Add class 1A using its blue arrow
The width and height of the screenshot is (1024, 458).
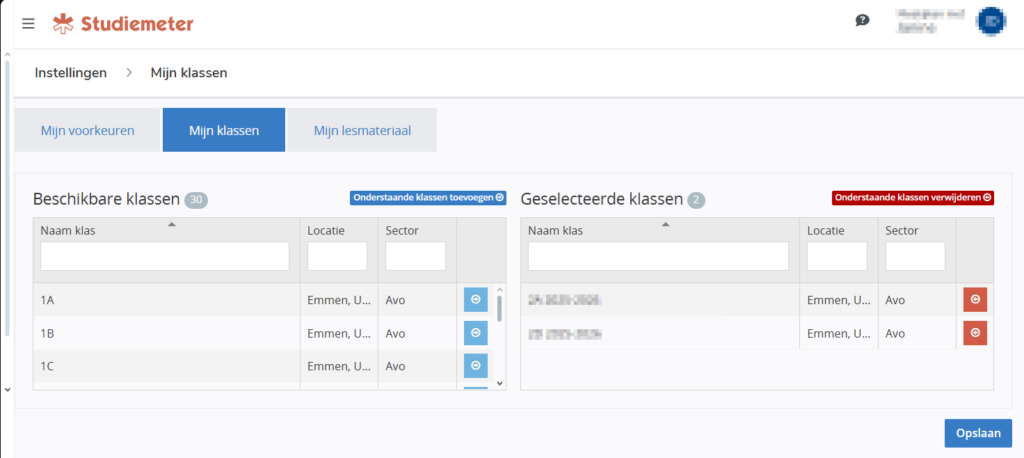pos(475,299)
